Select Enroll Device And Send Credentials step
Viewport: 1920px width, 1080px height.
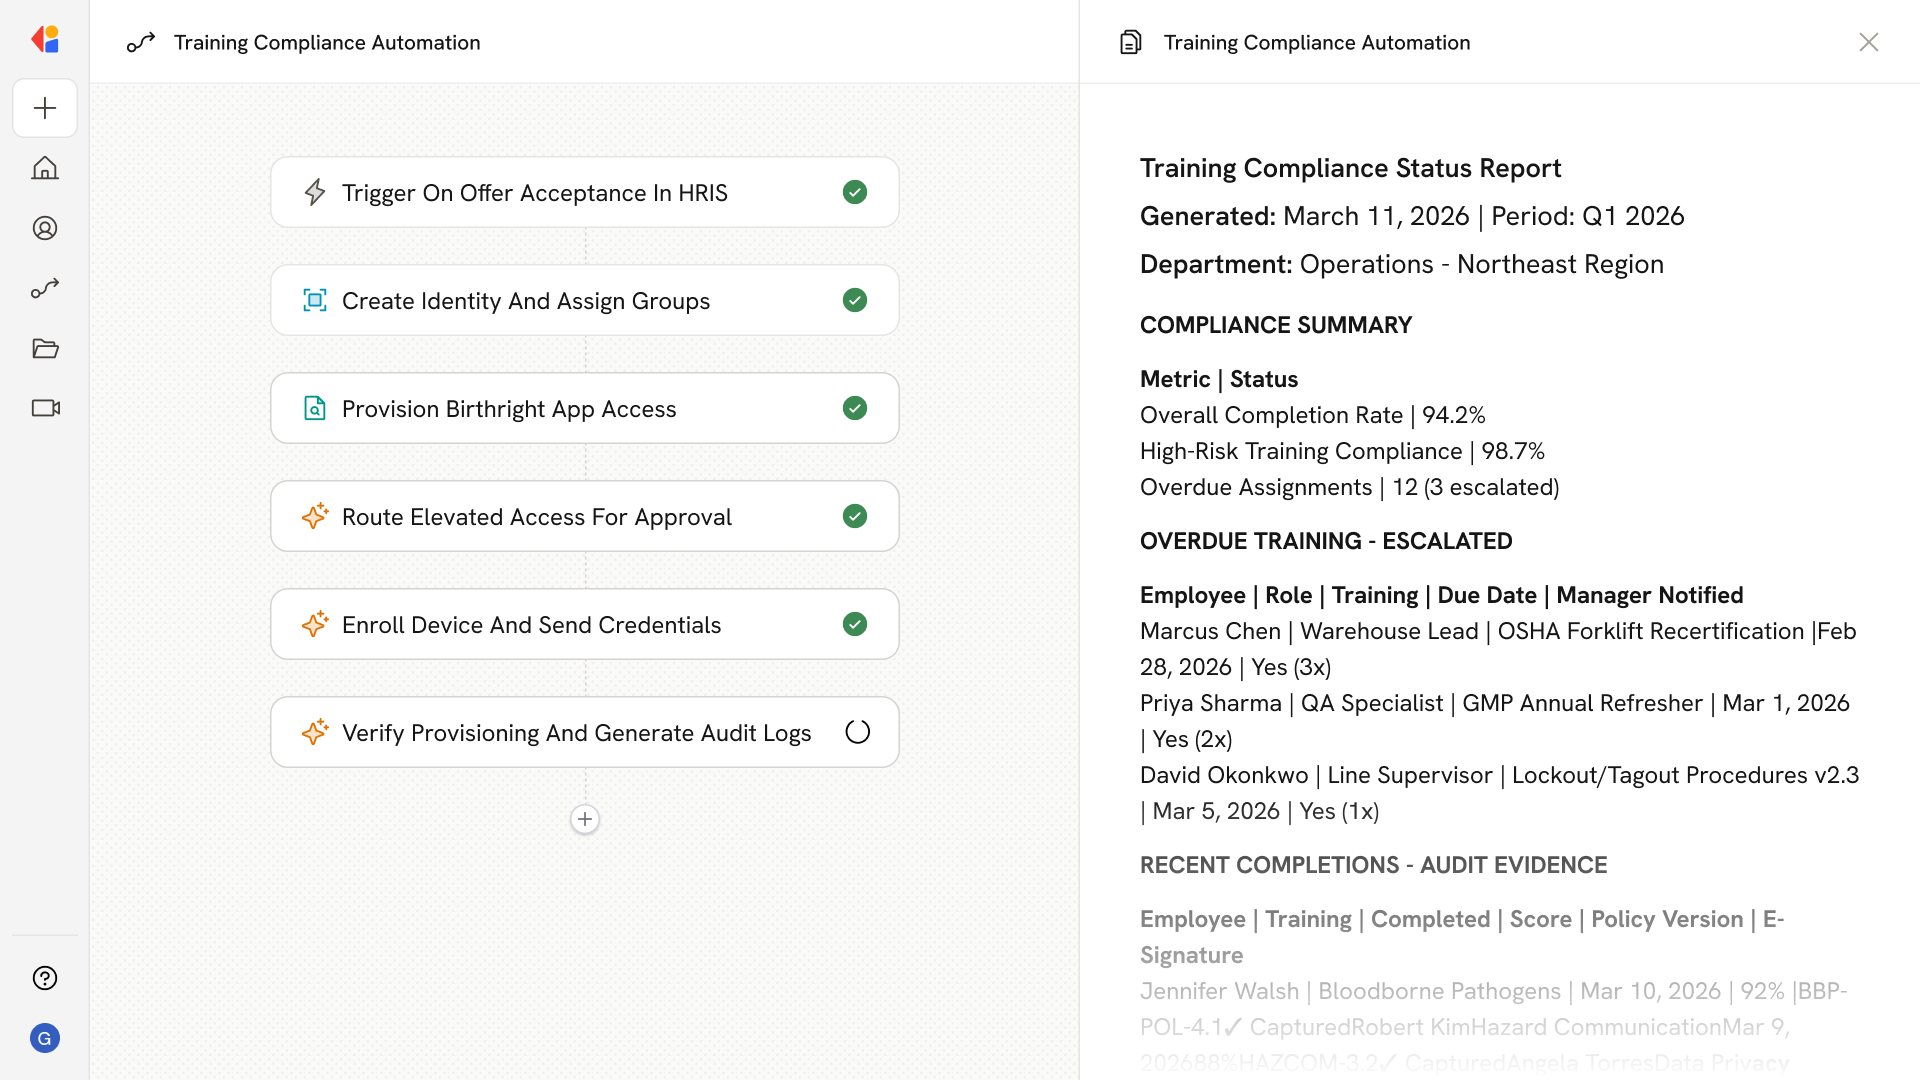[531, 625]
